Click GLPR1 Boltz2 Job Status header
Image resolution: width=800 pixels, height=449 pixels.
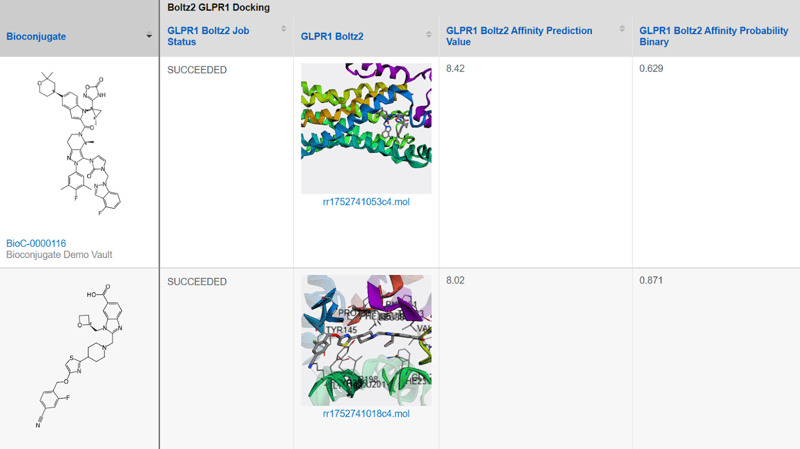[208, 36]
